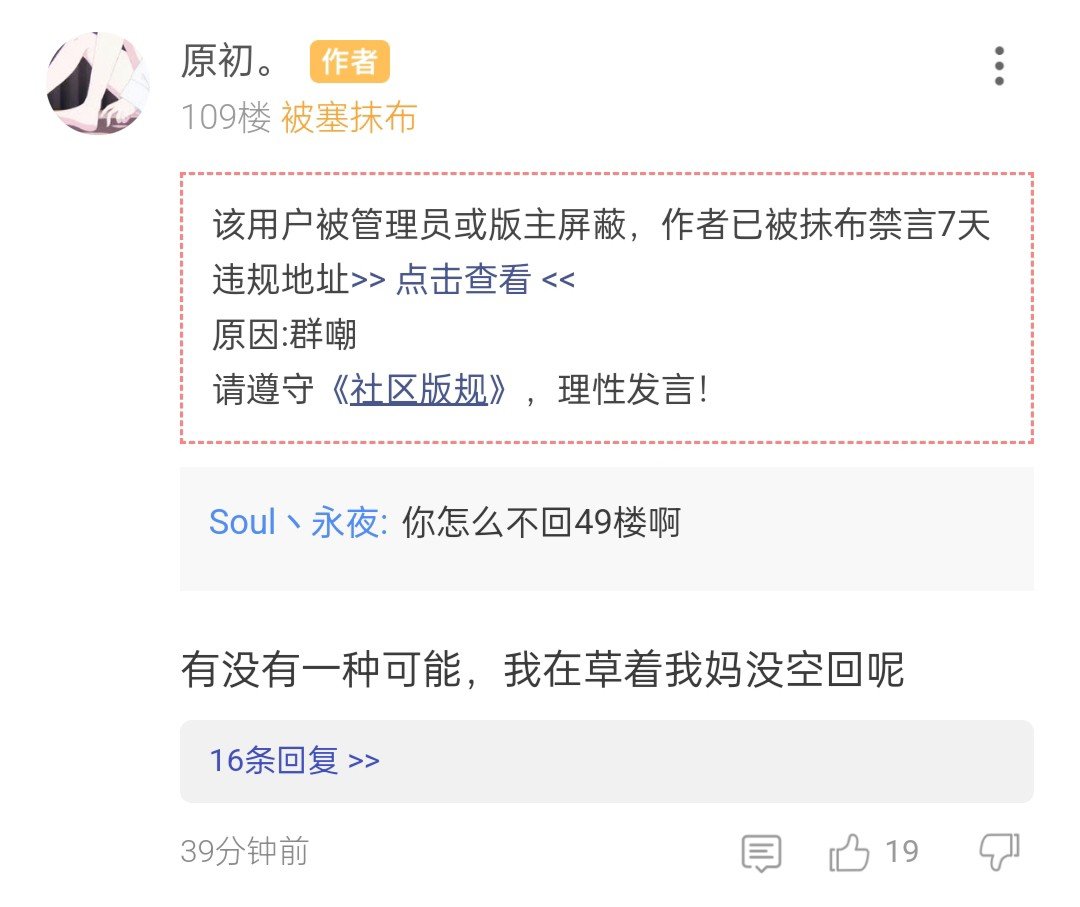Click the main comment text 有没有一种可能
Viewport: 1080px width, 907px height.
tap(542, 670)
